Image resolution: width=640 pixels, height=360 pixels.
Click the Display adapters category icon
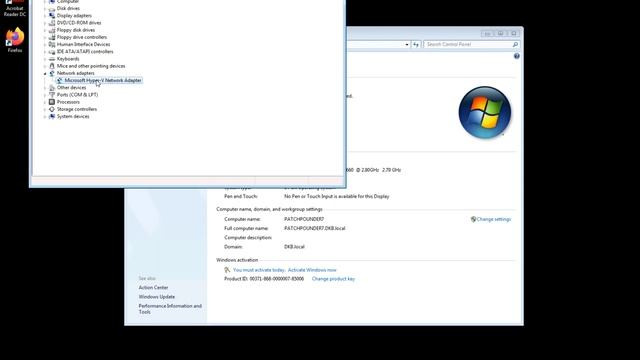[x=52, y=16]
